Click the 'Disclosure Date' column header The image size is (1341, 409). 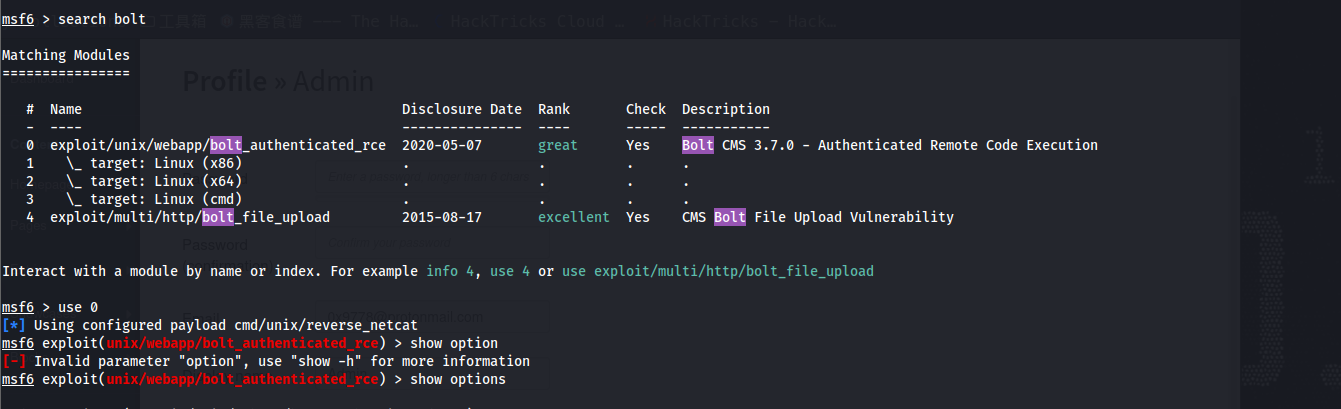point(462,110)
